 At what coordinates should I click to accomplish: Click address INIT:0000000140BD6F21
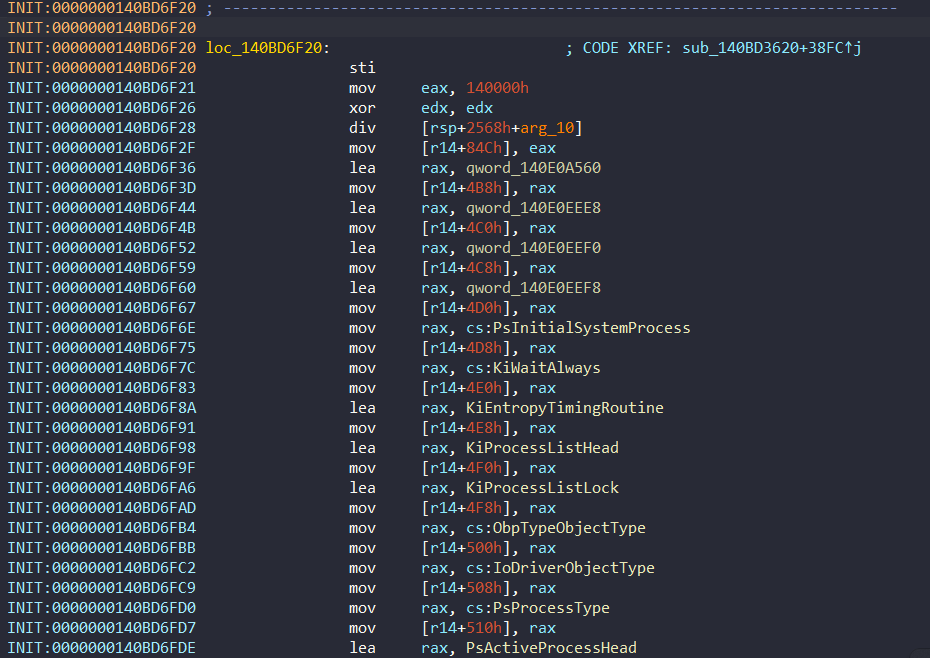[101, 88]
